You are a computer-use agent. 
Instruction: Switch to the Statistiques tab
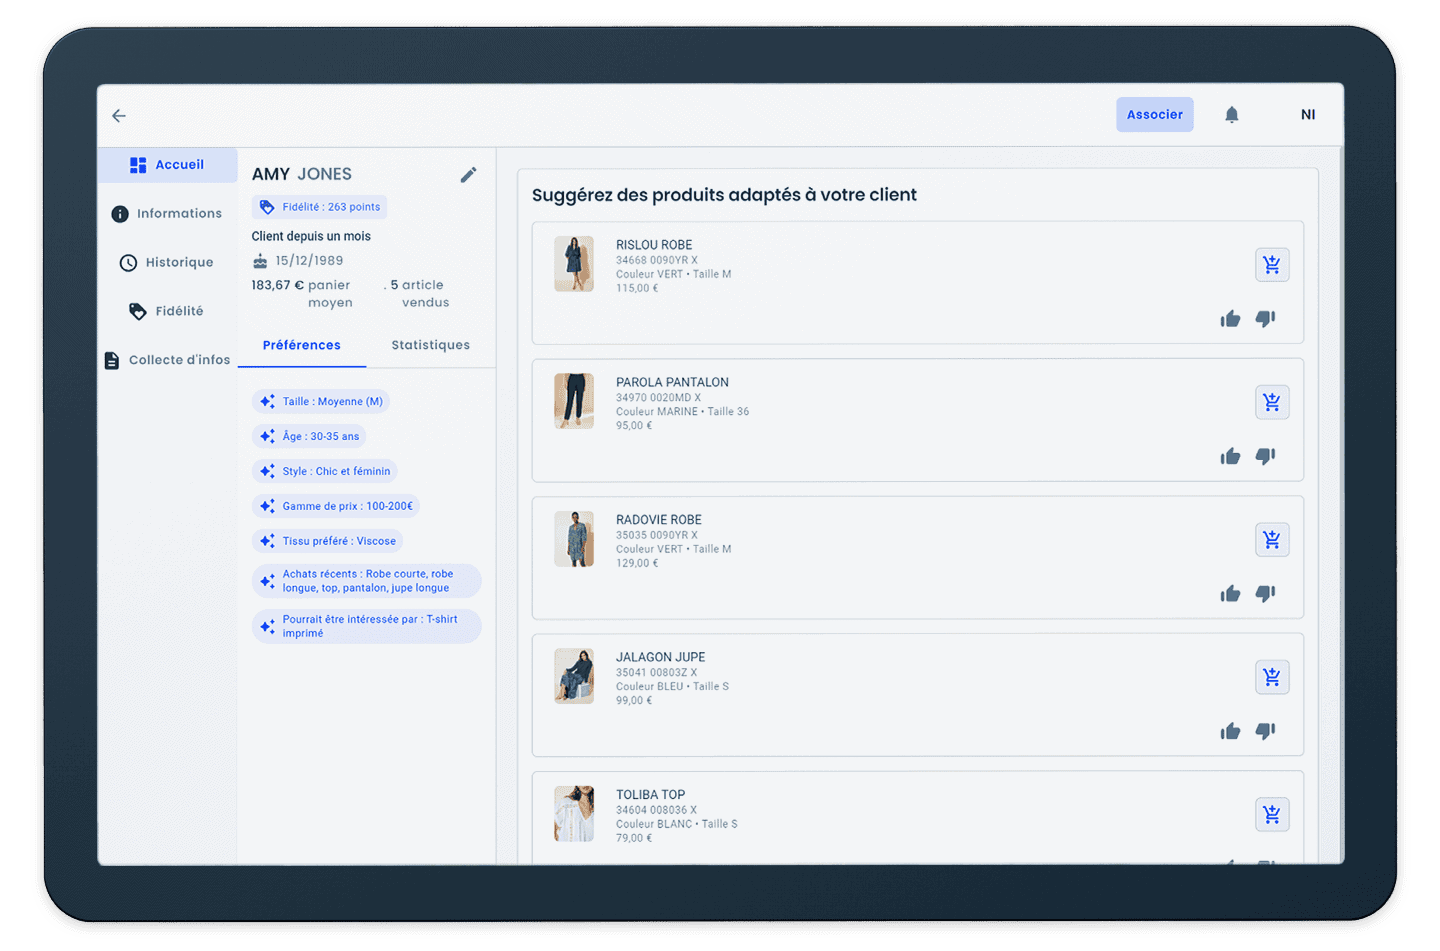coord(430,345)
